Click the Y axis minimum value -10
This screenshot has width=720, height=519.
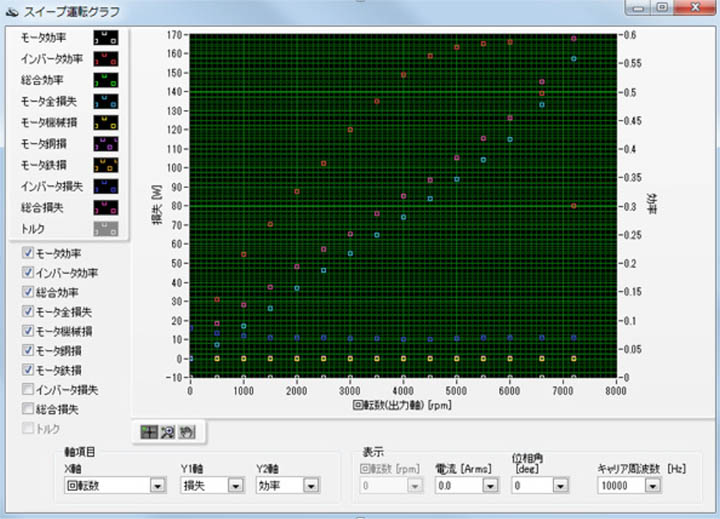click(x=174, y=378)
